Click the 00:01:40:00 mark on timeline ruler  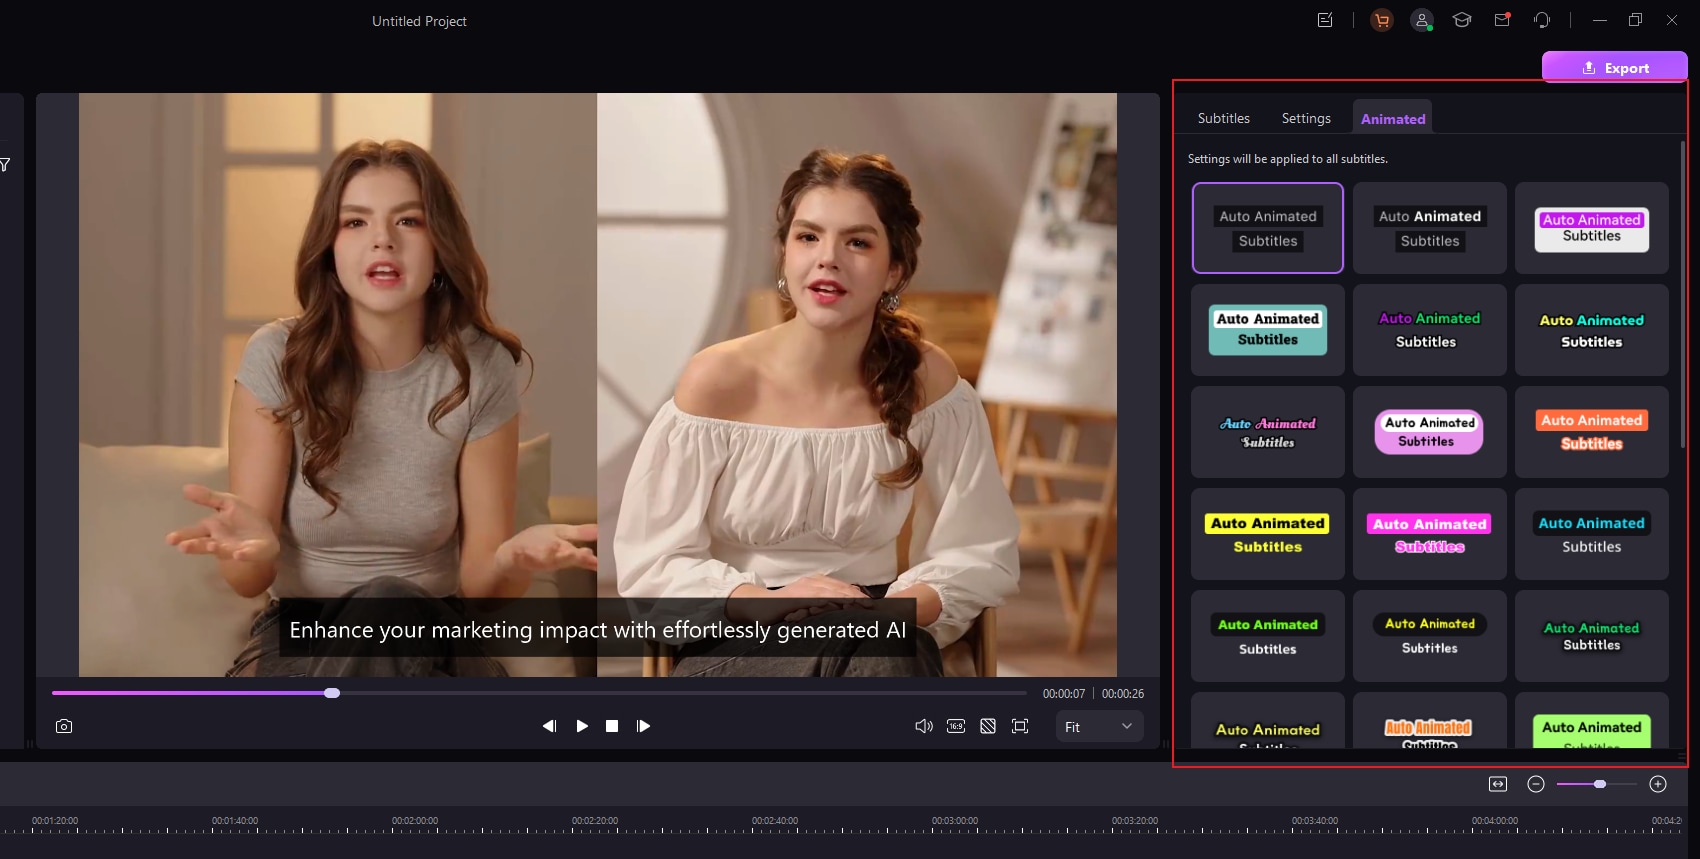click(x=235, y=821)
